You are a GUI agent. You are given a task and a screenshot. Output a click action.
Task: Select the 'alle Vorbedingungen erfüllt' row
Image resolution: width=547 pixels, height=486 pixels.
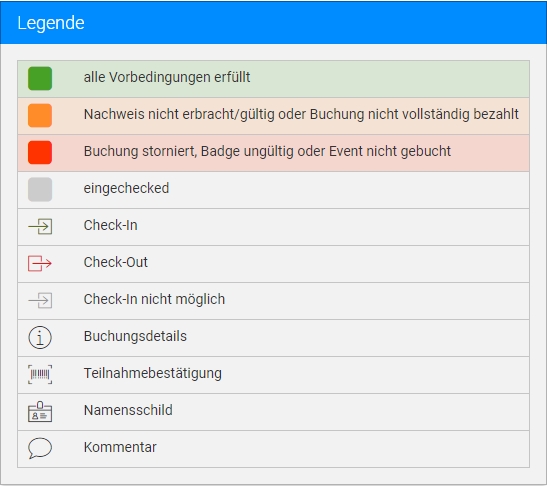(274, 79)
